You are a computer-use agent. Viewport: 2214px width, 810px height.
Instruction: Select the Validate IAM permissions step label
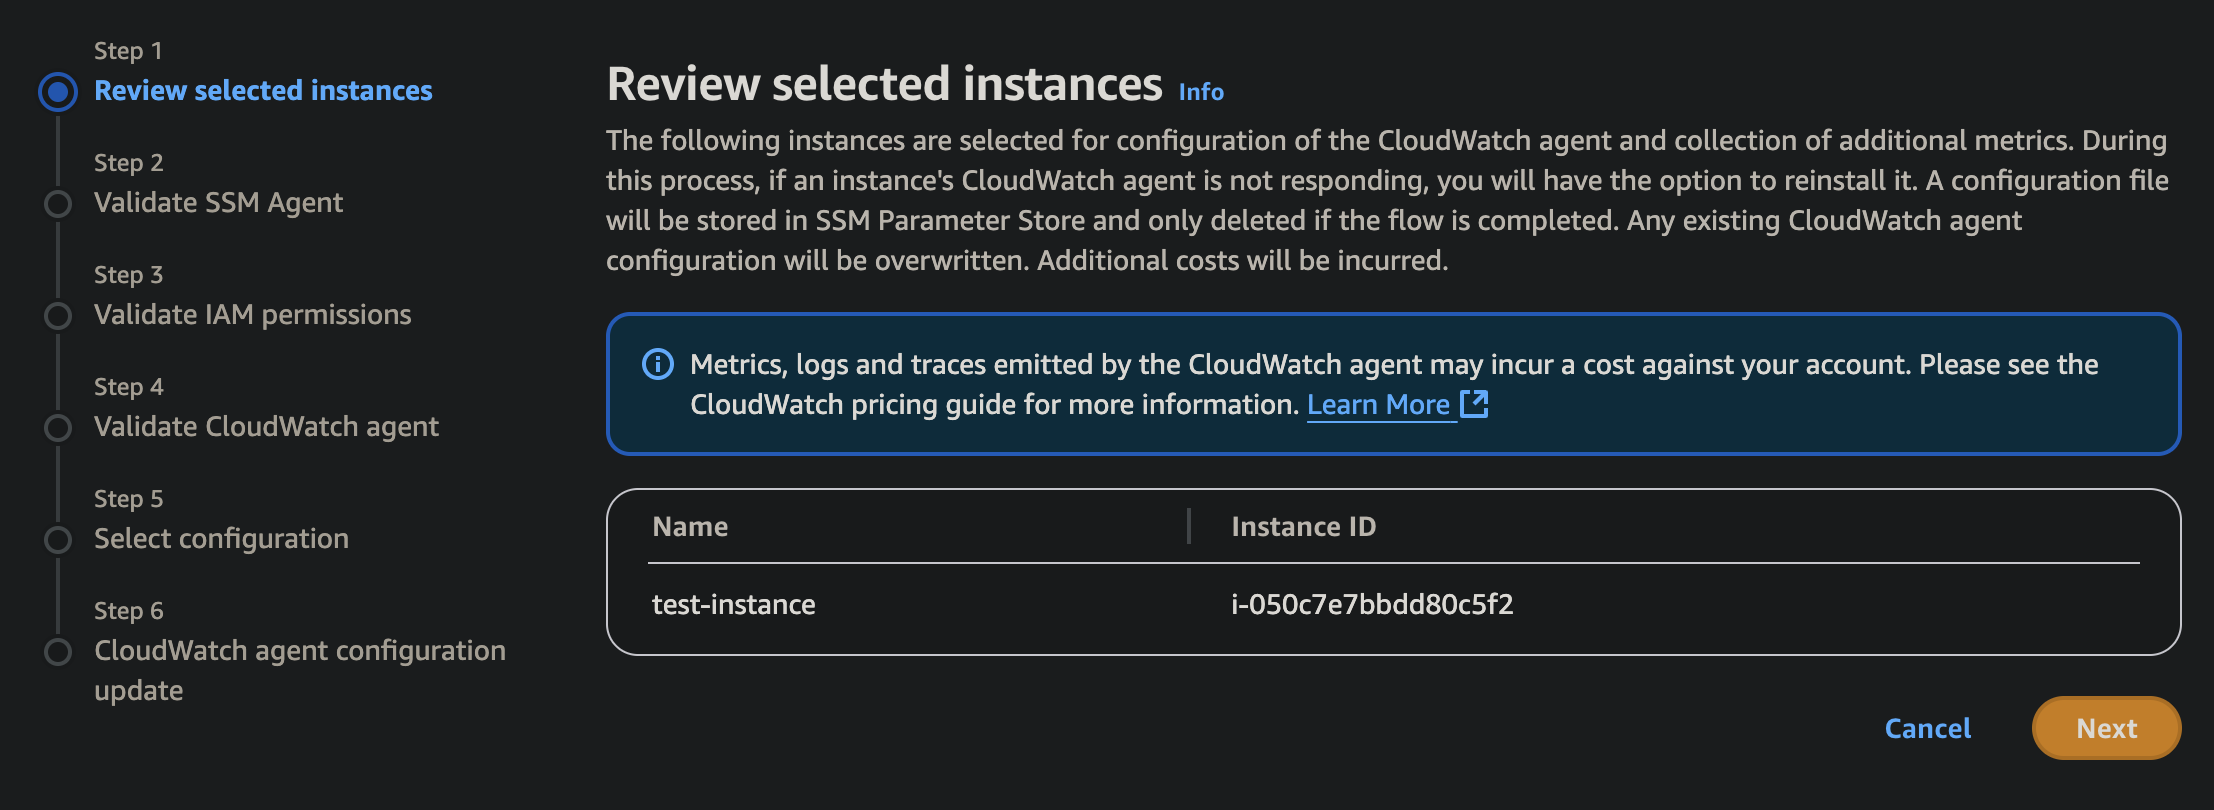pyautogui.click(x=252, y=315)
